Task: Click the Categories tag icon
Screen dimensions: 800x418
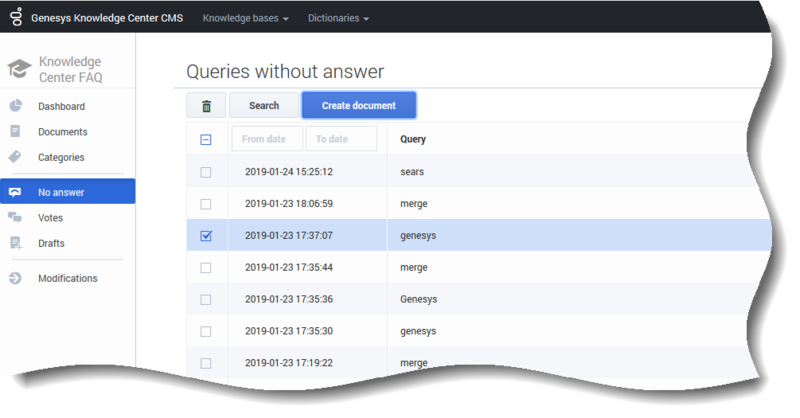Action: 16,157
